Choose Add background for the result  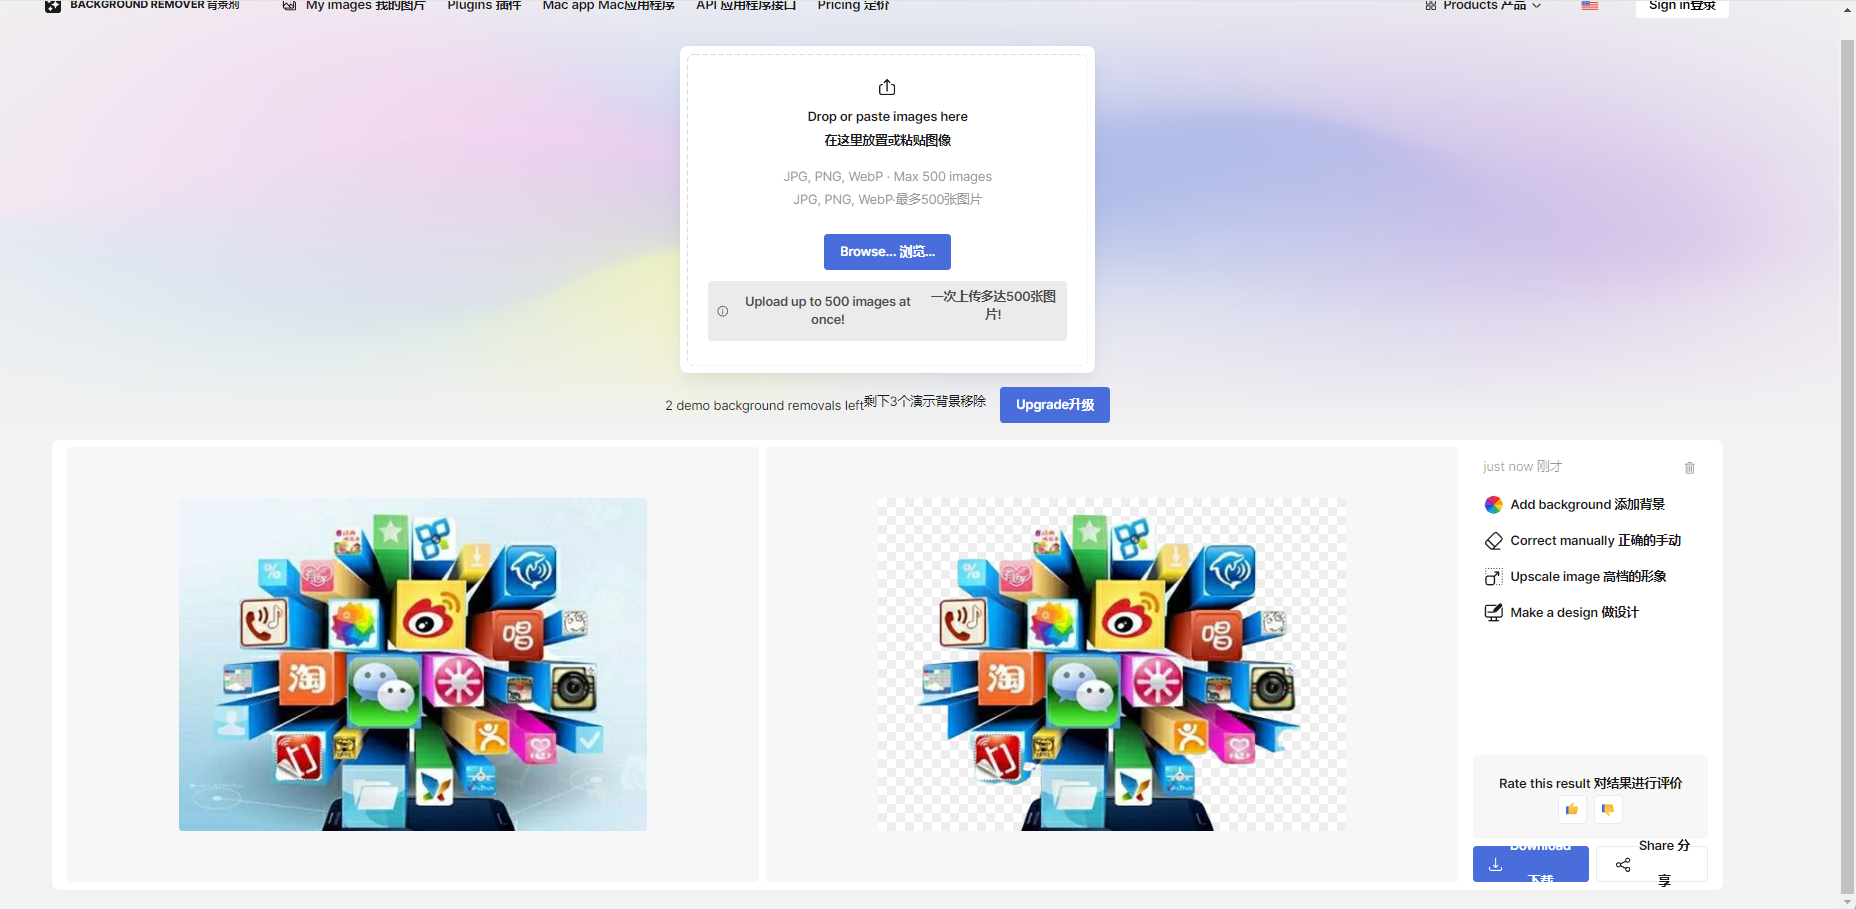coord(1575,505)
